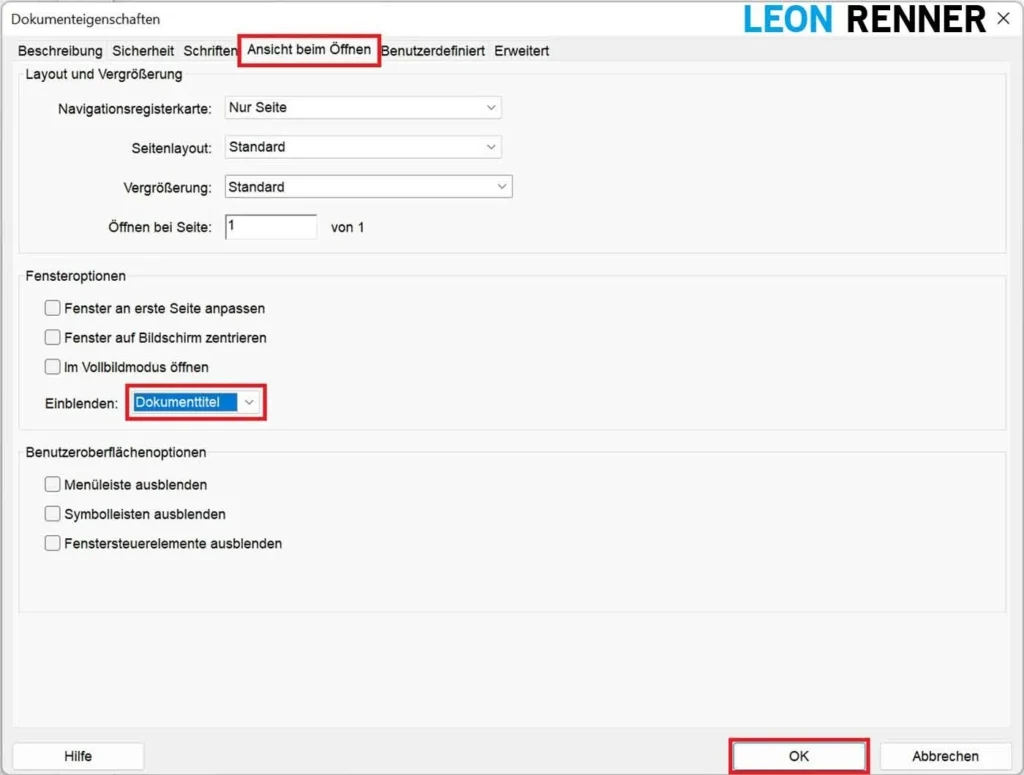This screenshot has height=775, width=1024.
Task: Open the Seitenlayout dropdown
Action: (x=363, y=147)
